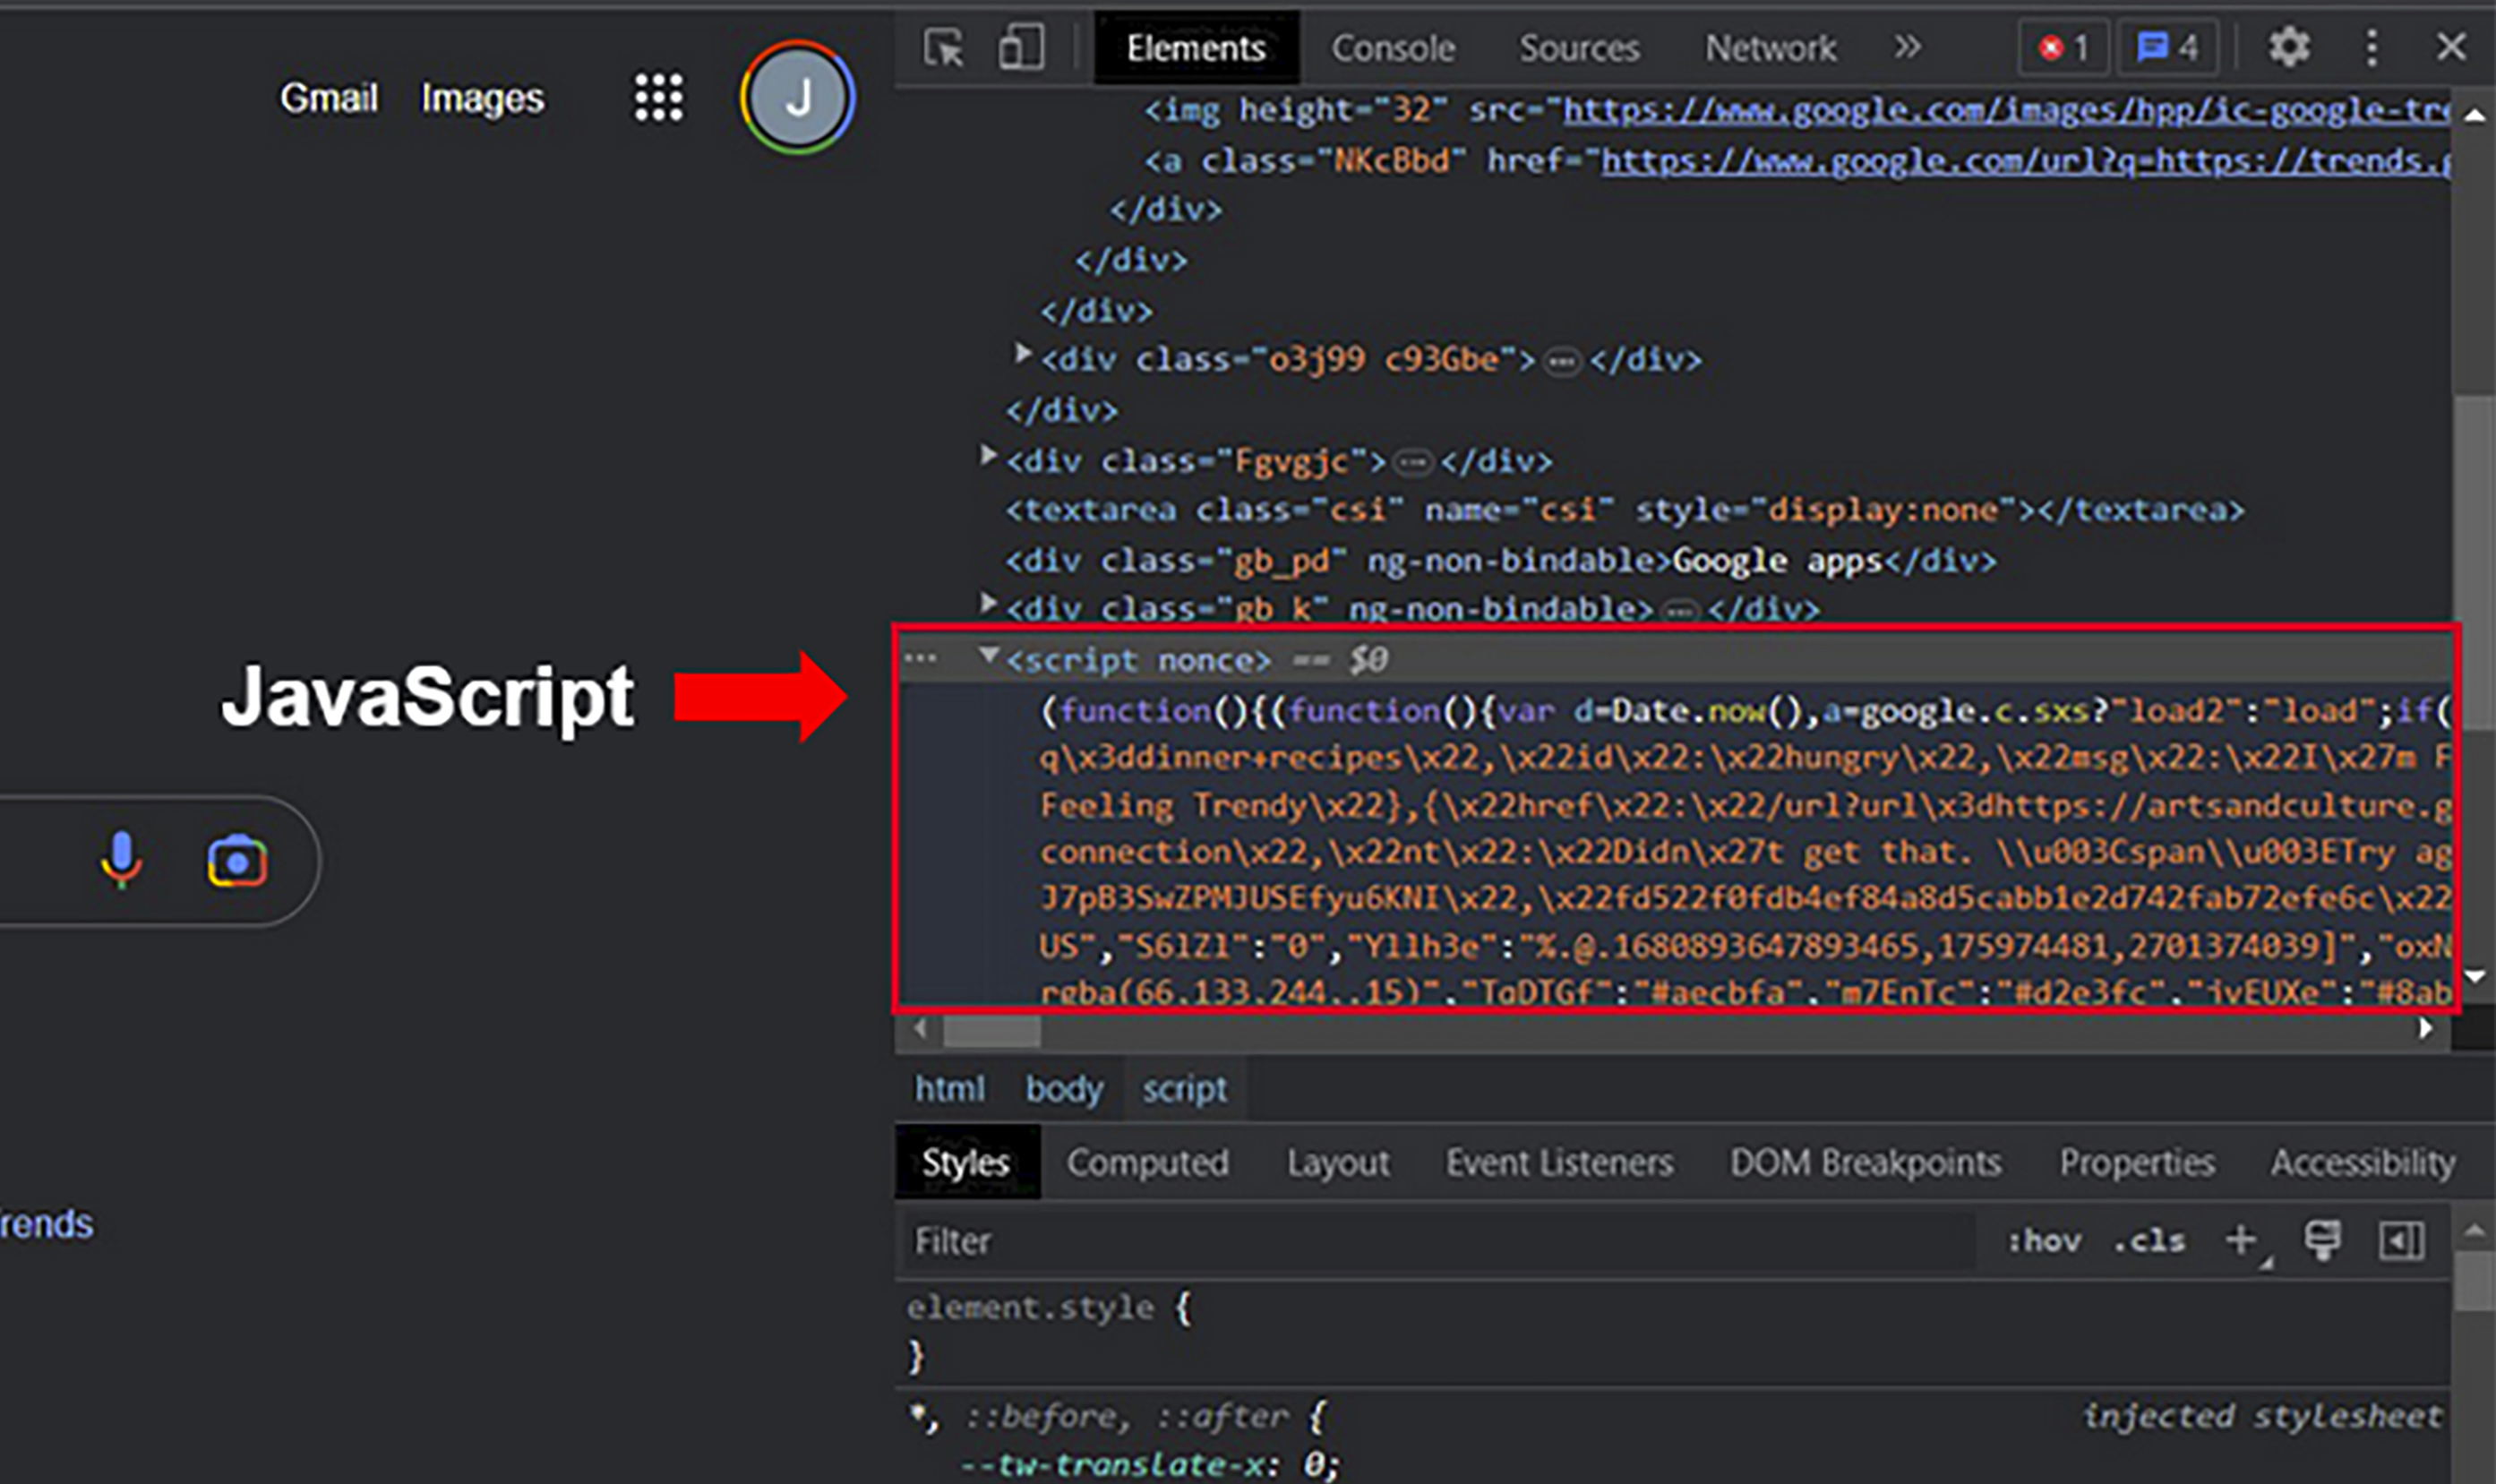Activate the voice search microphone icon

tap(122, 858)
